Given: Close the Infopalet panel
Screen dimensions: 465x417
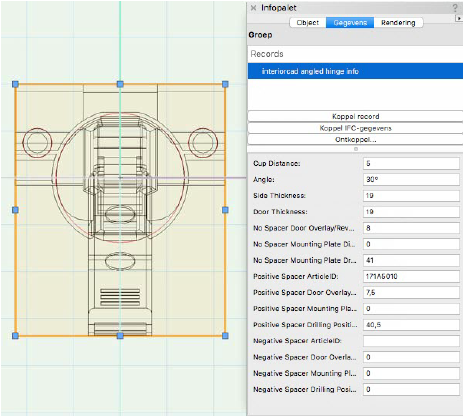Looking at the screenshot, I should click(253, 8).
